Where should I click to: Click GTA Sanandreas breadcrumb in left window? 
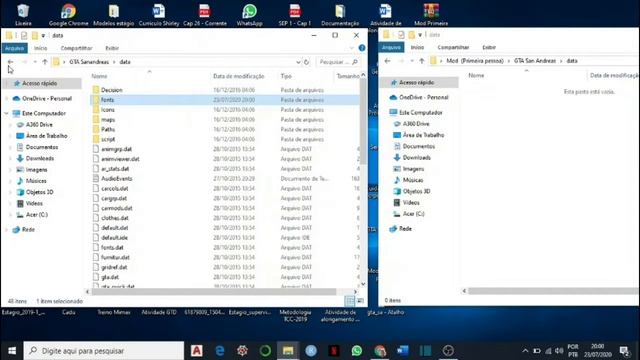pos(89,62)
